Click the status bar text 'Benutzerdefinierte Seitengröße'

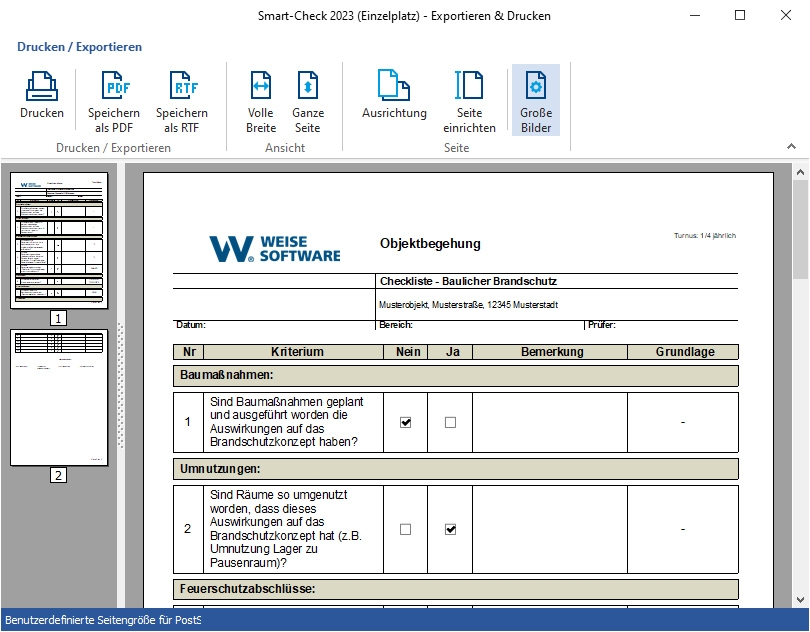click(x=103, y=620)
